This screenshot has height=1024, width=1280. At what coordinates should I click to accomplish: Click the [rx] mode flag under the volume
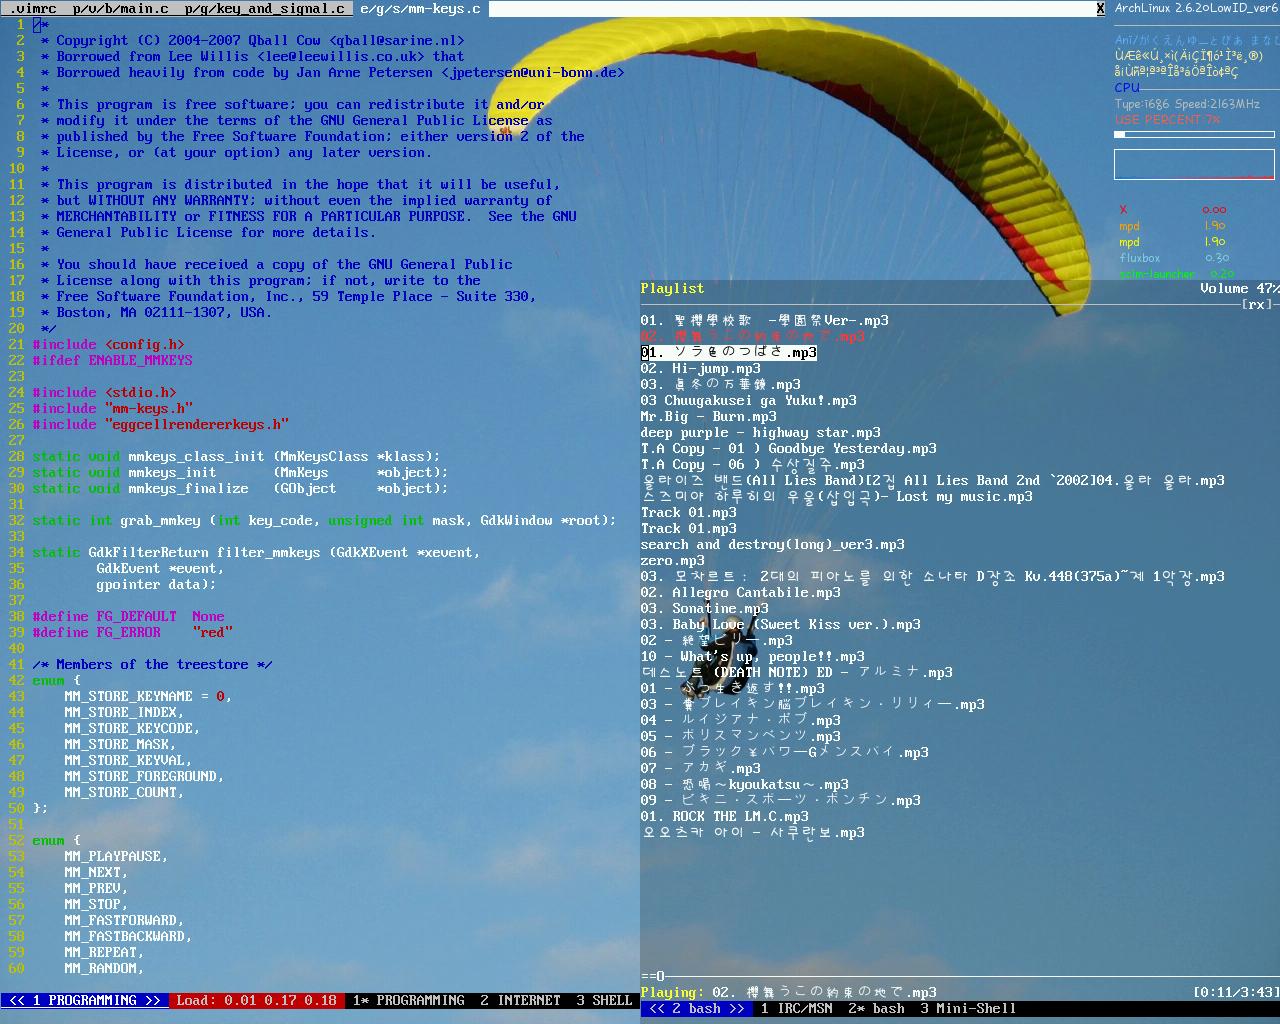coord(1256,304)
